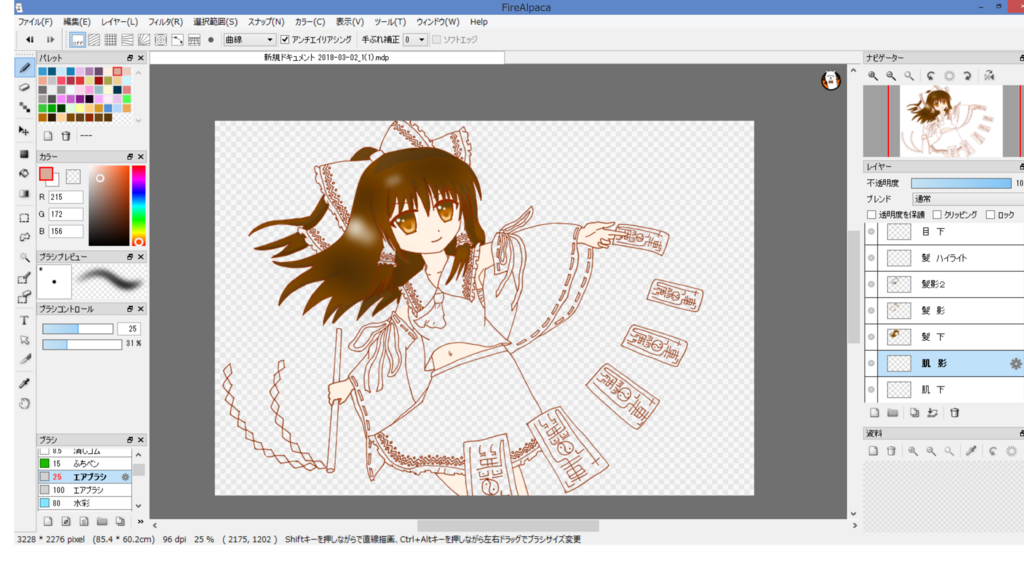Hide the 目 下 layer
The image size is (1024, 569).
(x=871, y=231)
